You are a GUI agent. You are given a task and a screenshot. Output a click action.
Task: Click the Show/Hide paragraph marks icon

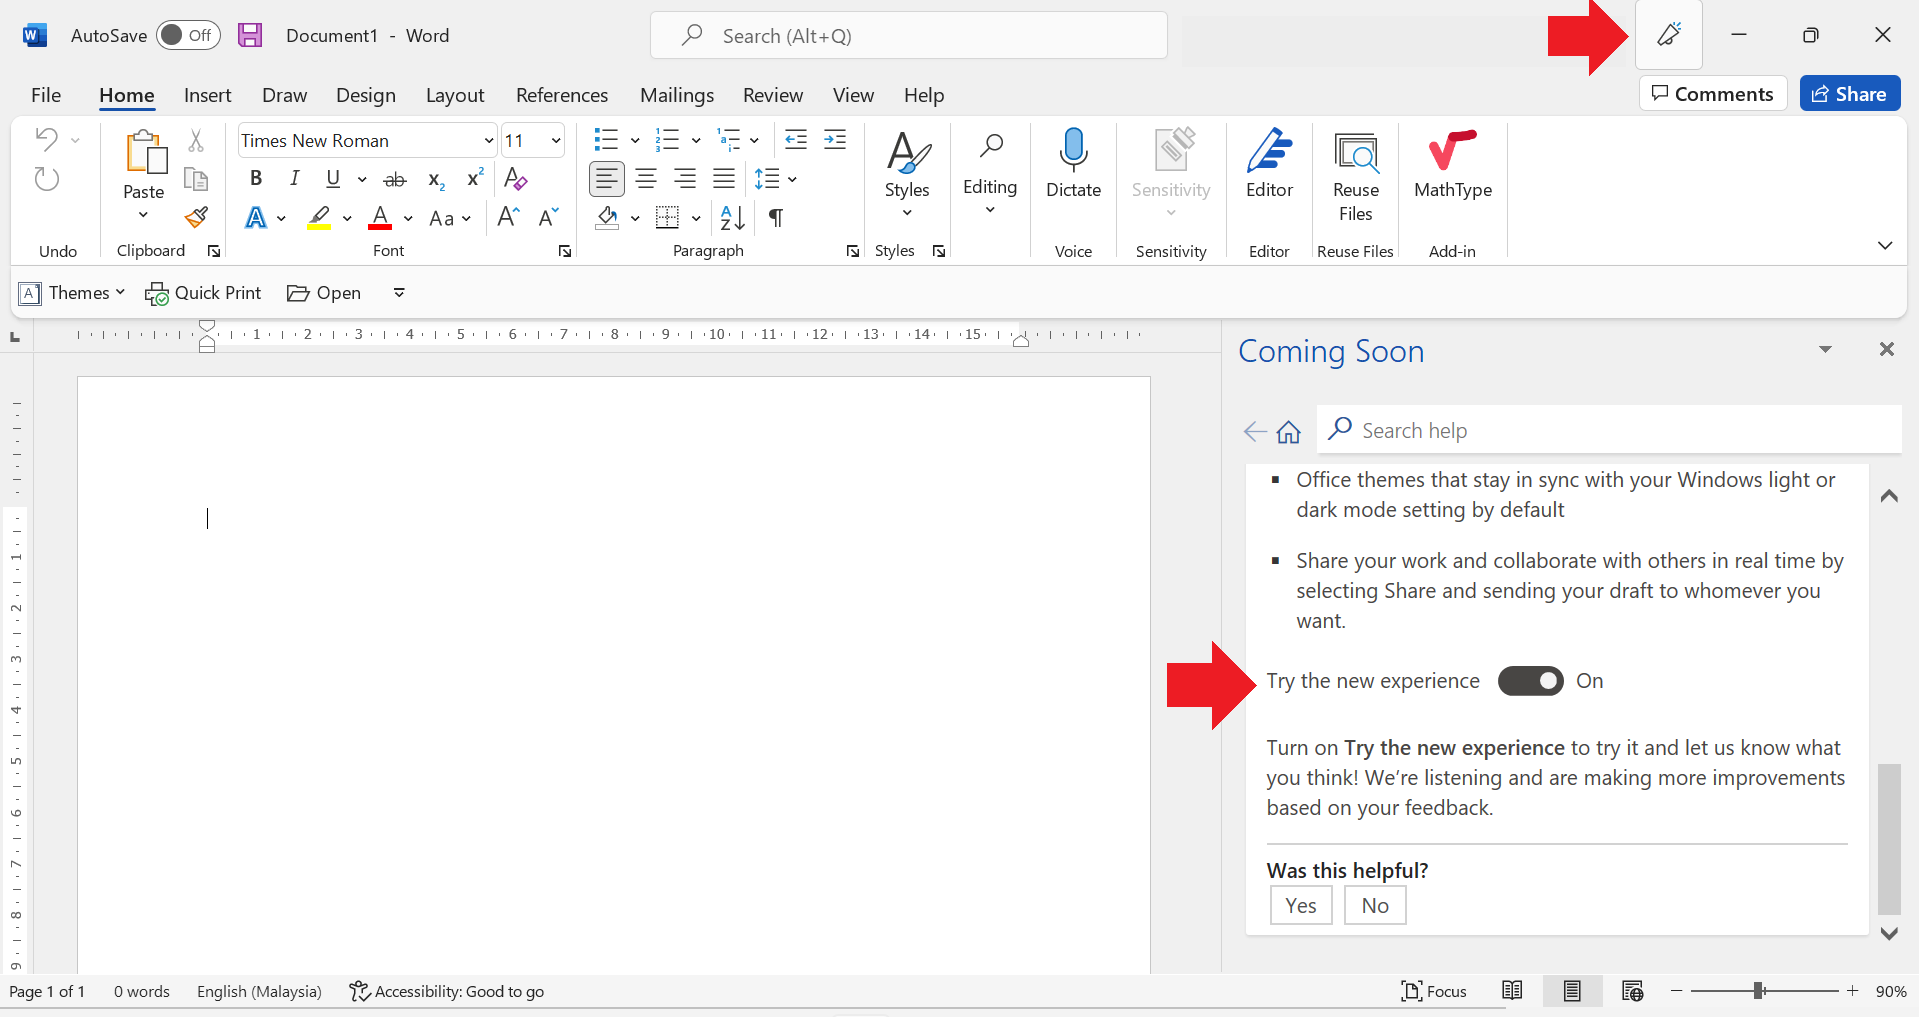tap(776, 217)
